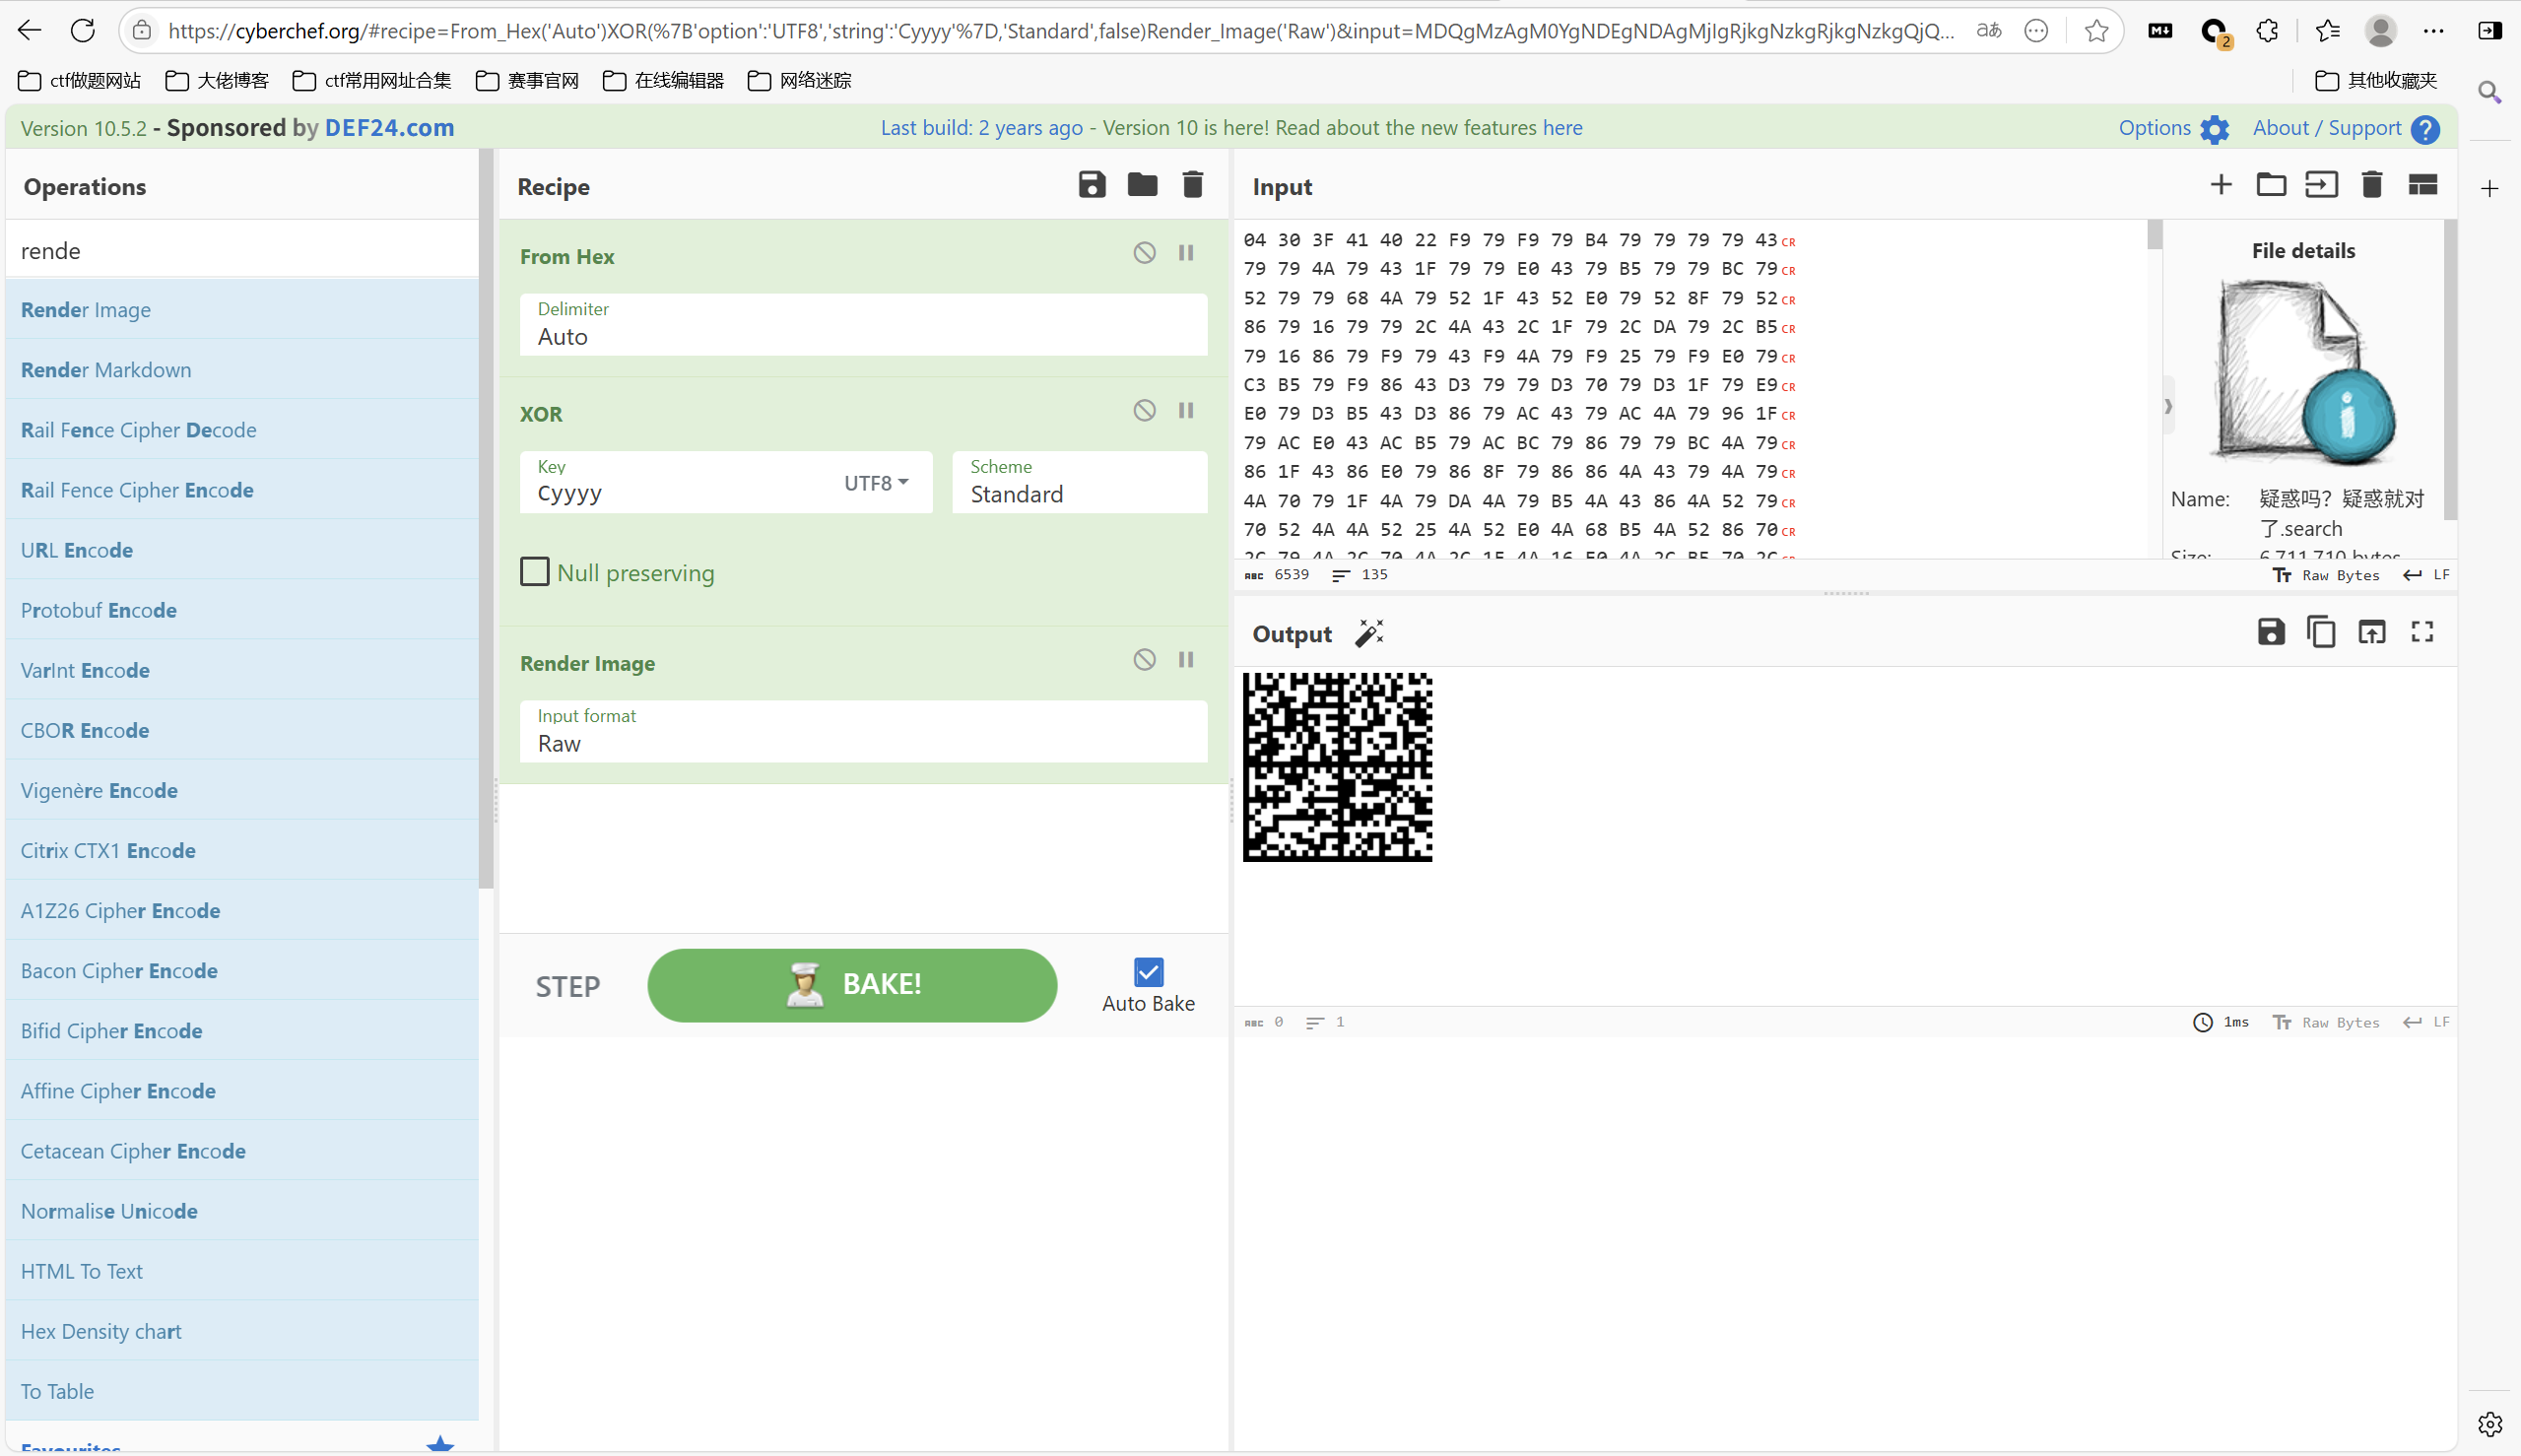The height and width of the screenshot is (1456, 2521).
Task: Open browser profile avatar
Action: point(2380,31)
